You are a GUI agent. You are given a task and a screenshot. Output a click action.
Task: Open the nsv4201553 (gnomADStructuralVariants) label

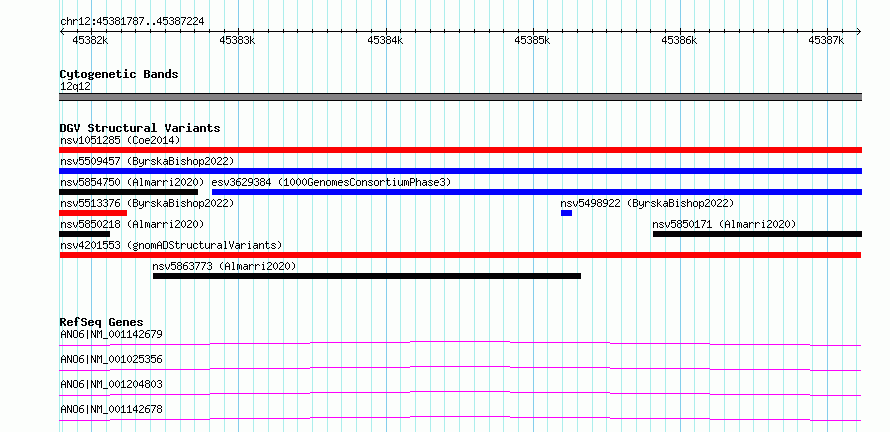[x=171, y=245]
